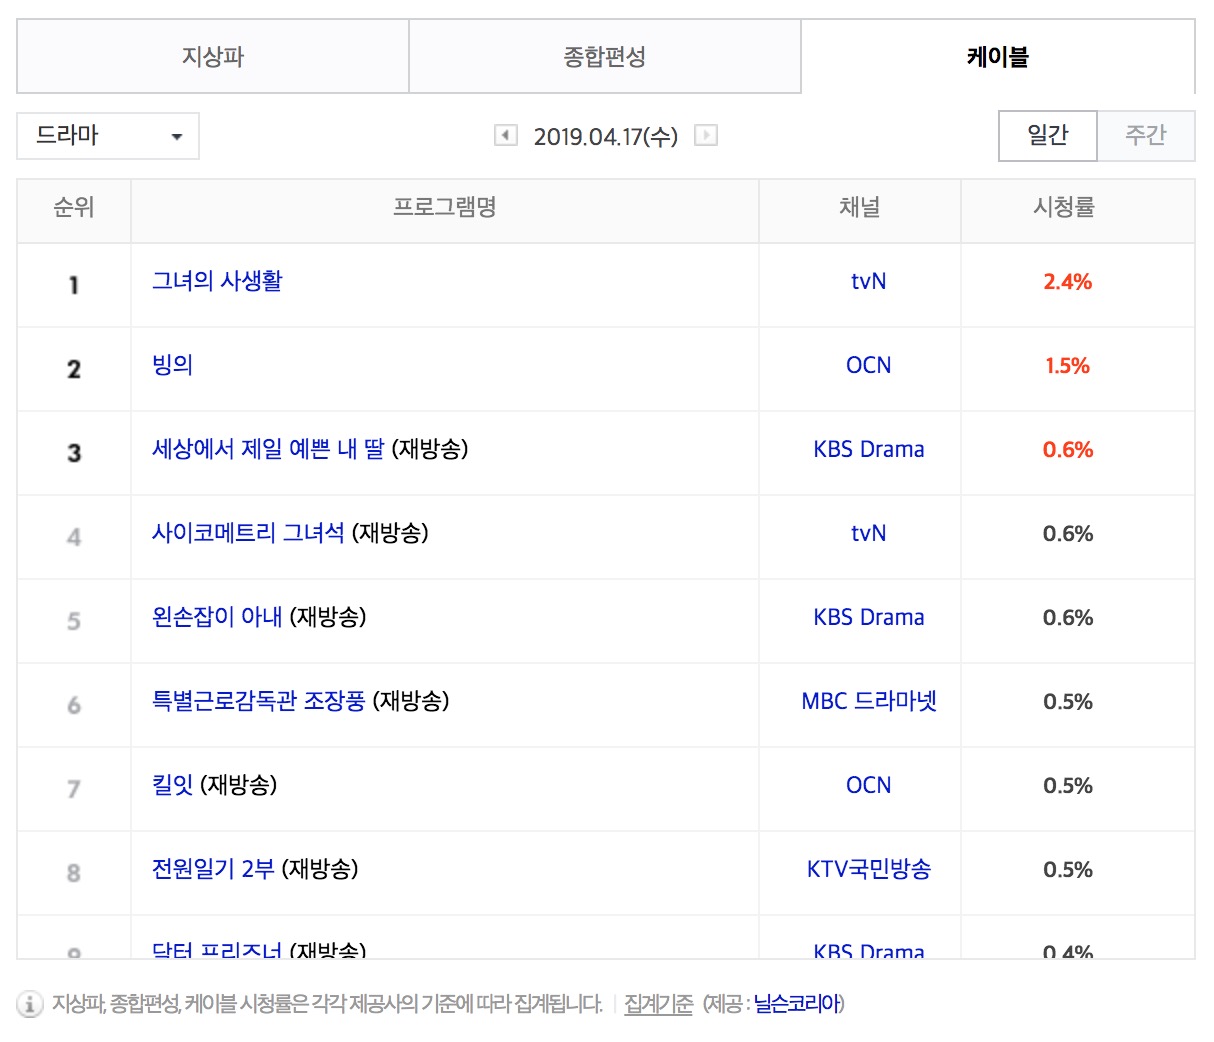Open 세상에서 제일 예쁜 내 딸 link
Viewport: 1214px width, 1042px height.
point(268,449)
